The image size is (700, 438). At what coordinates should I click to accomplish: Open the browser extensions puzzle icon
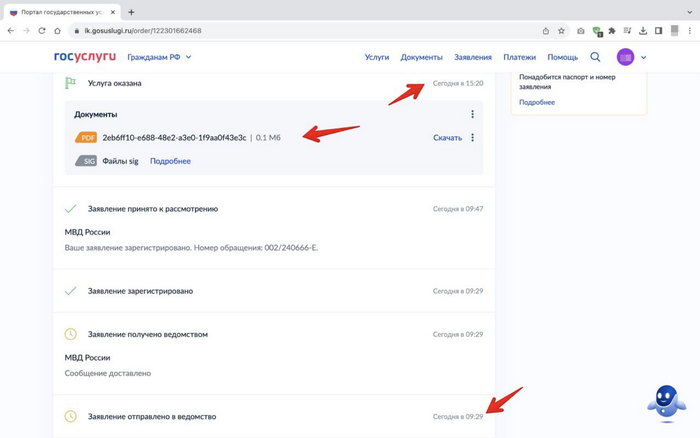pos(612,31)
